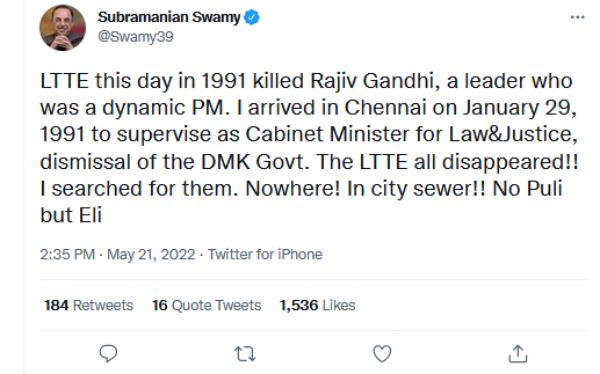
Task: Click the May 21, 2022 date
Action: [151, 254]
